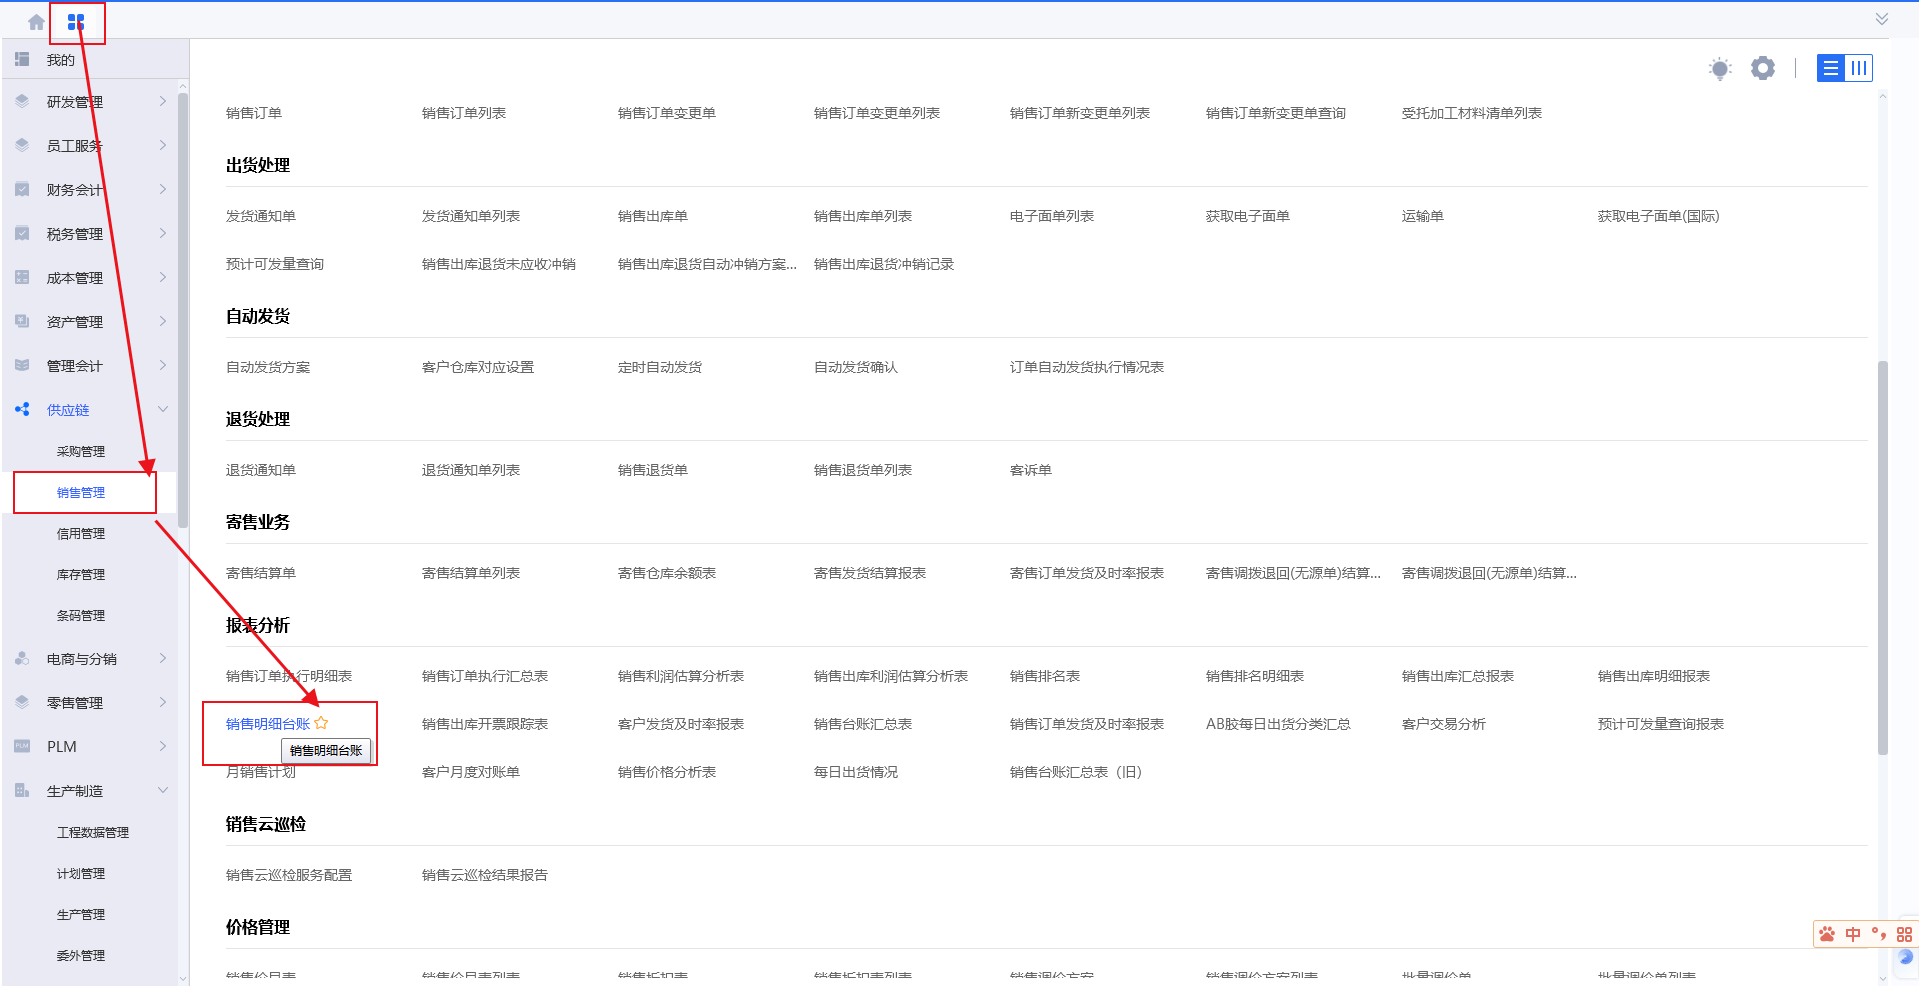1919x986 pixels.
Task: Open the four-square app menu icon
Action: [x=76, y=22]
